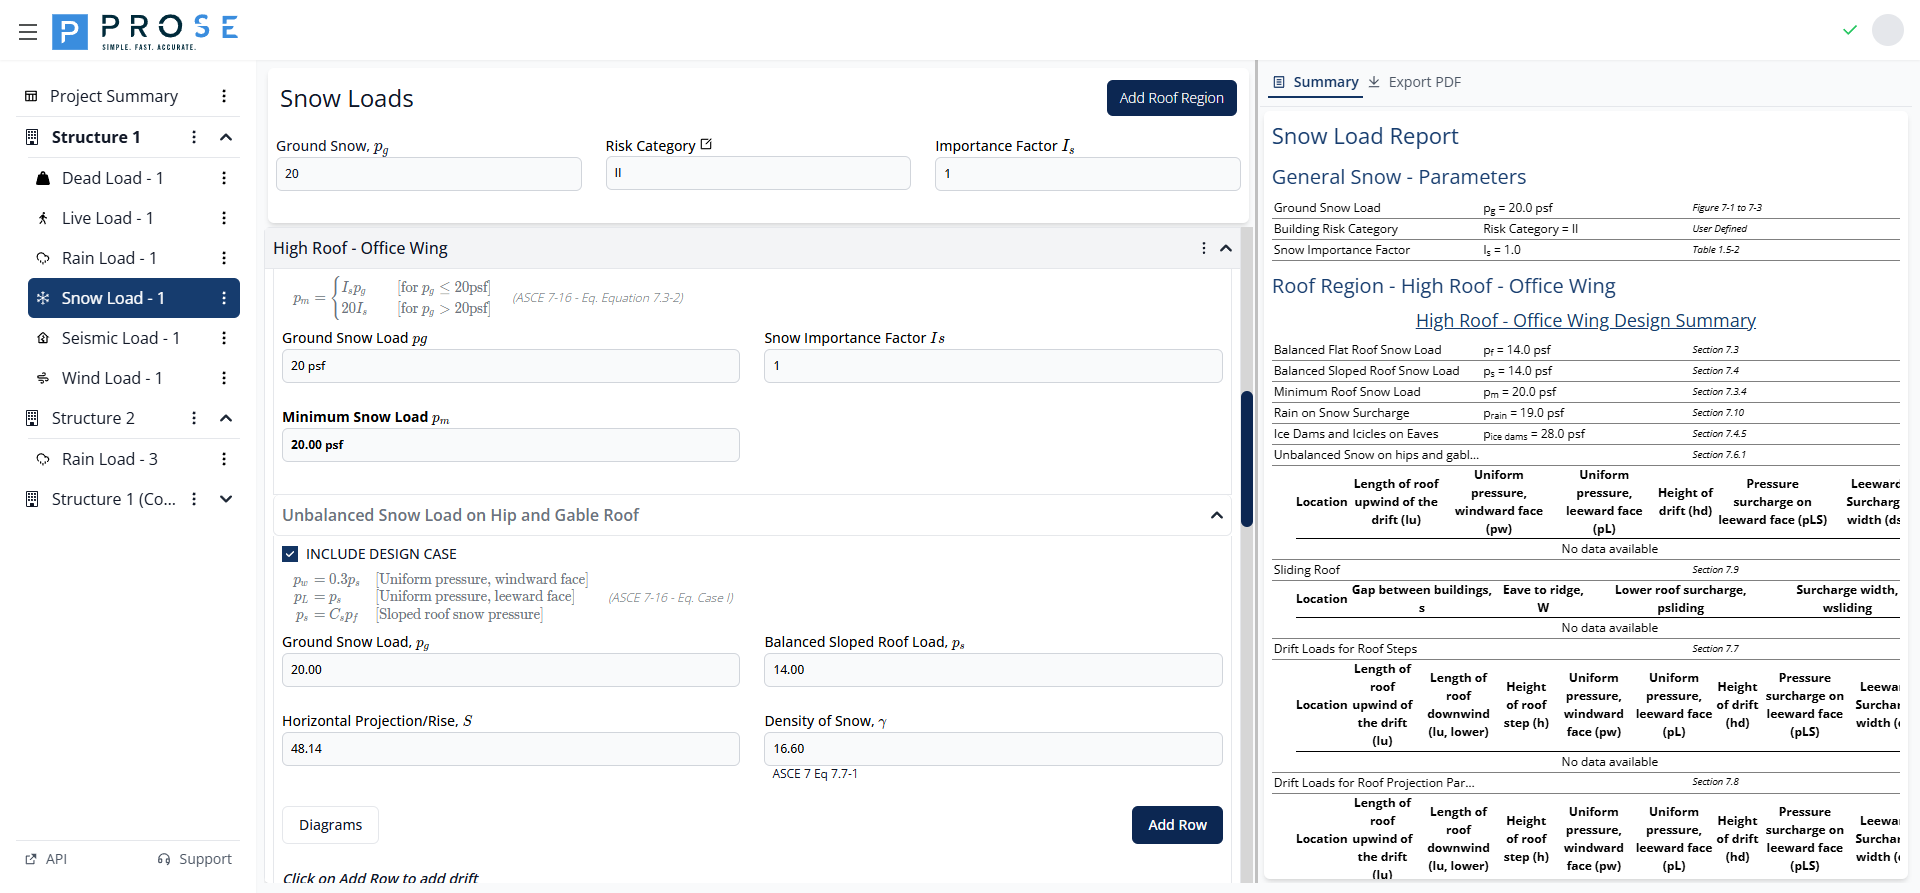Open the three-dot menu beside Dead Load - 1

224,178
